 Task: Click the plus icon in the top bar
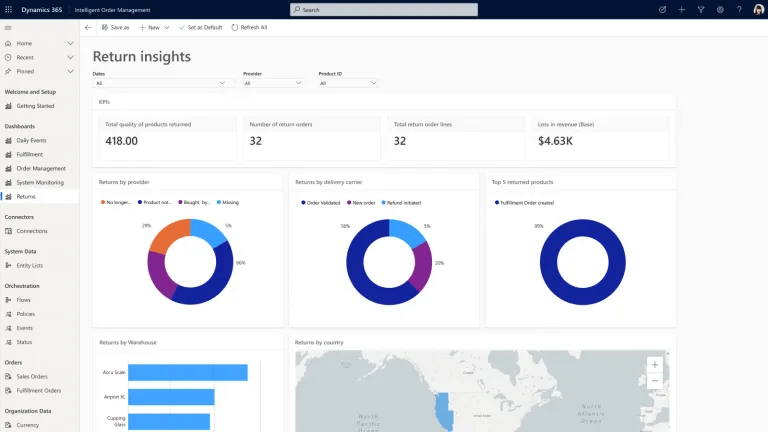(681, 9)
